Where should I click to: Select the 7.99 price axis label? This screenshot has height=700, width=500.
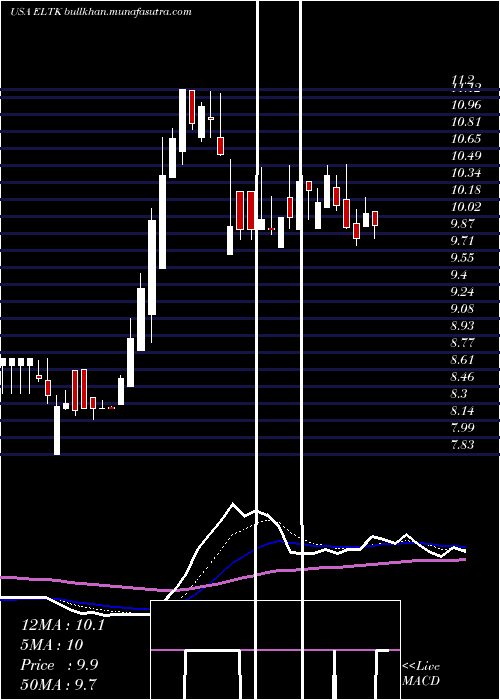coord(463,427)
